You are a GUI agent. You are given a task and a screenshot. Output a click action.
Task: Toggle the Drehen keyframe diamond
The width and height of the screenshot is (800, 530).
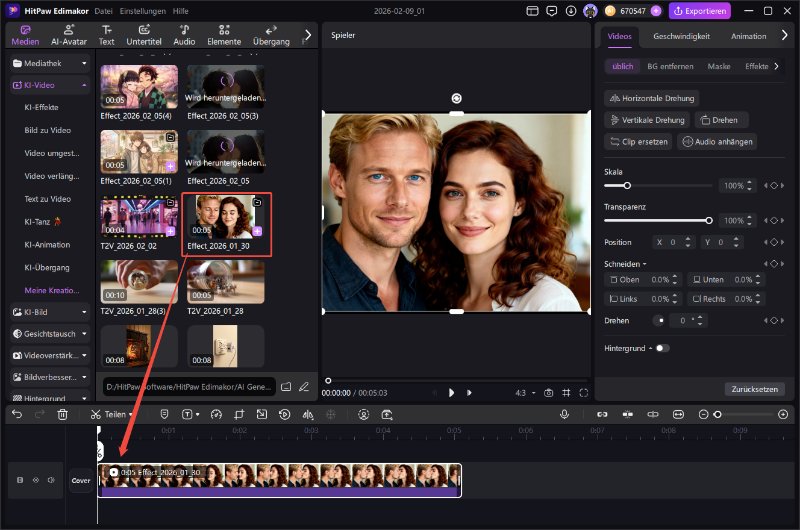coord(774,320)
